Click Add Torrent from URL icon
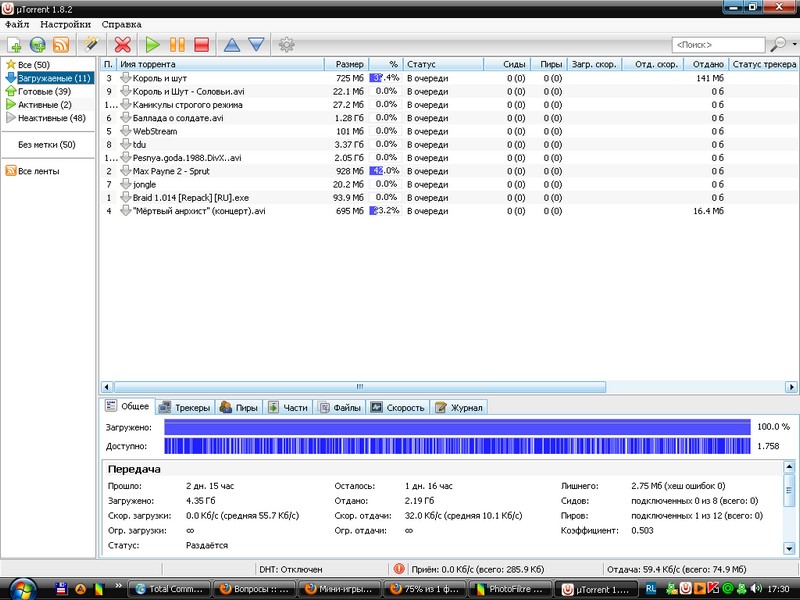 click(x=38, y=45)
